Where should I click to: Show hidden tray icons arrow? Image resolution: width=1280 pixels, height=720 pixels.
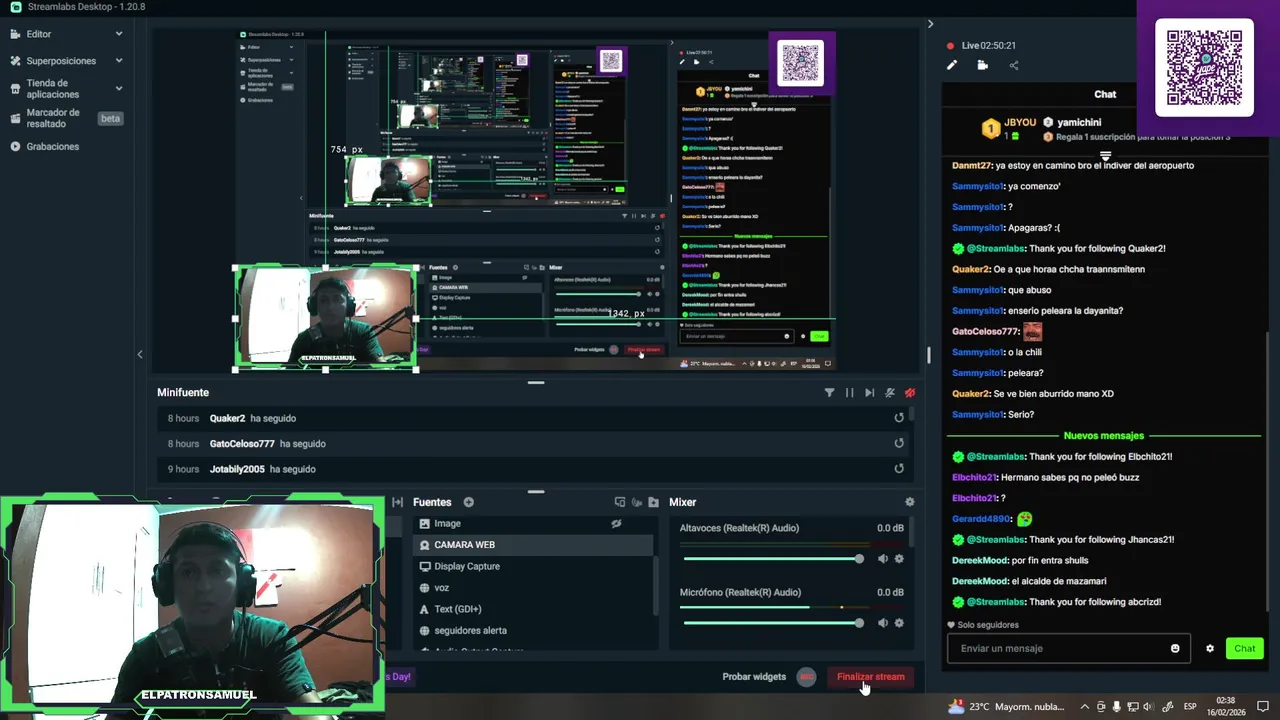coord(1085,706)
